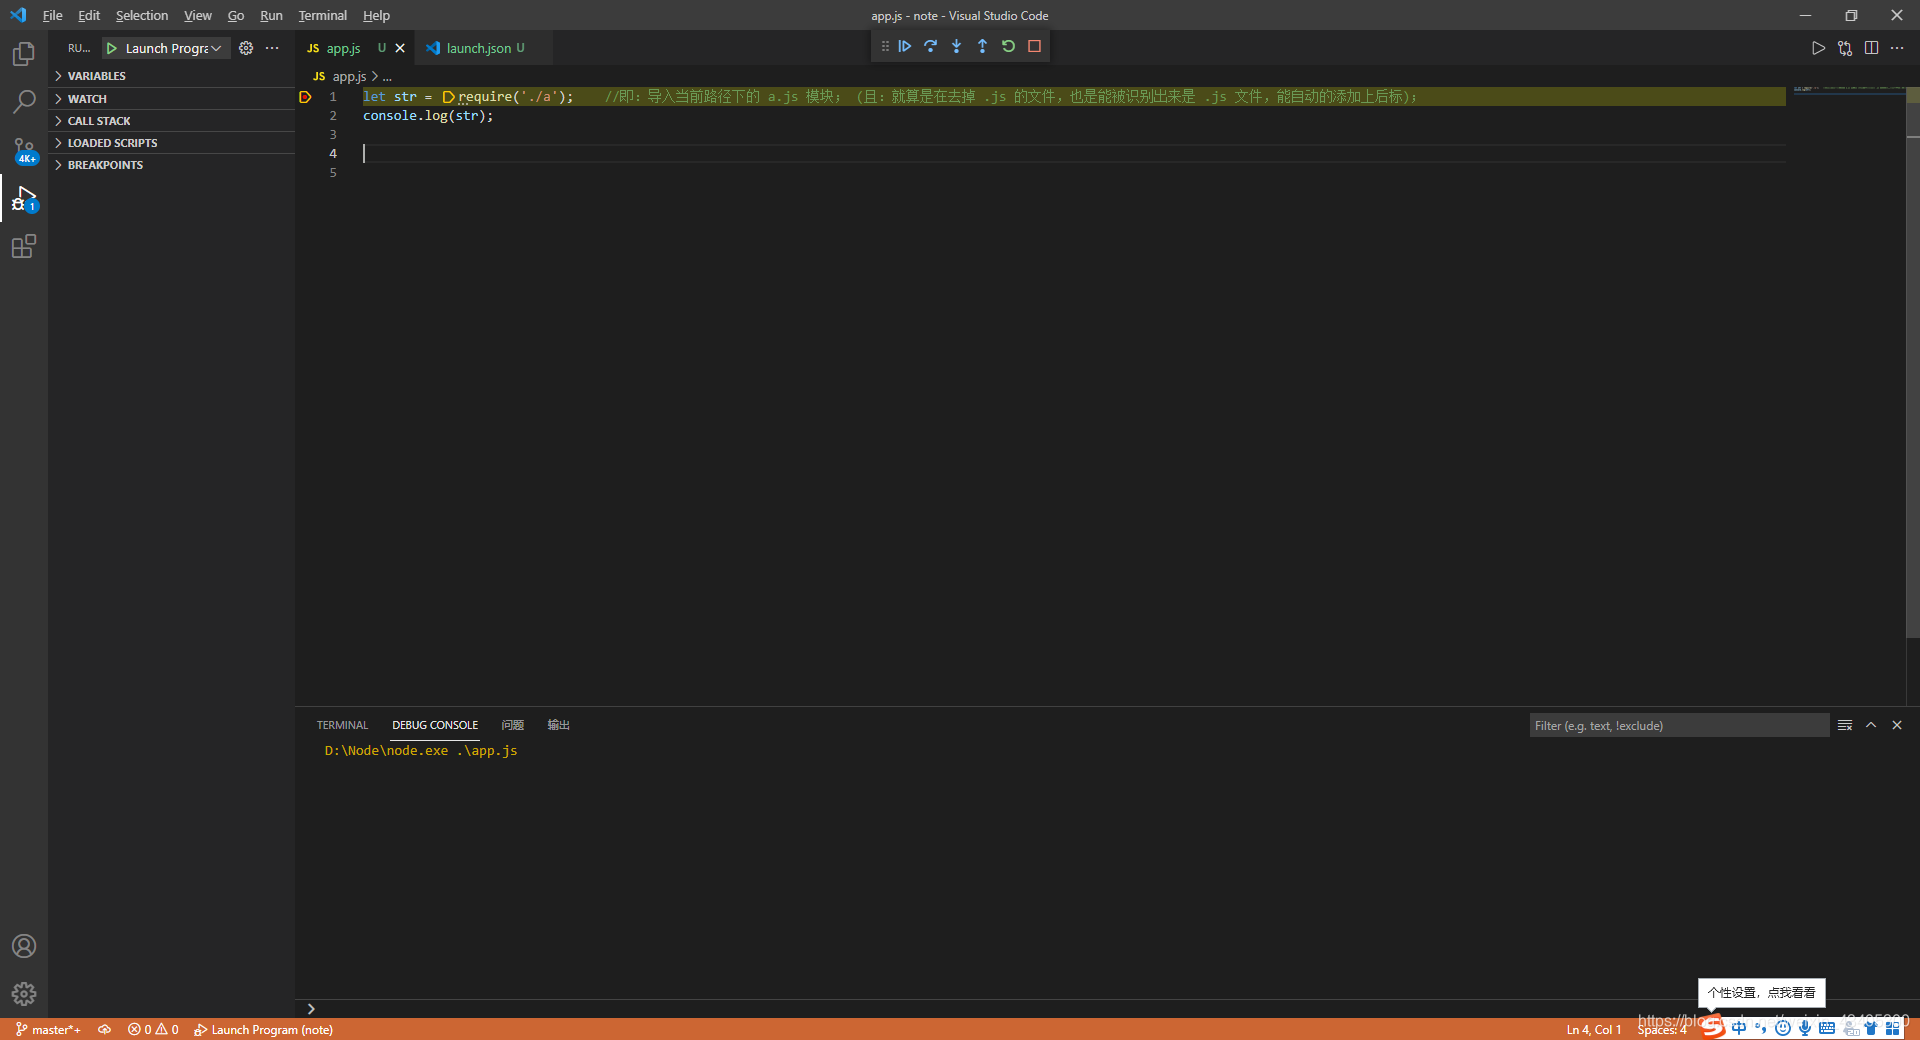Open the Selection menu
Image resolution: width=1920 pixels, height=1040 pixels.
(142, 15)
